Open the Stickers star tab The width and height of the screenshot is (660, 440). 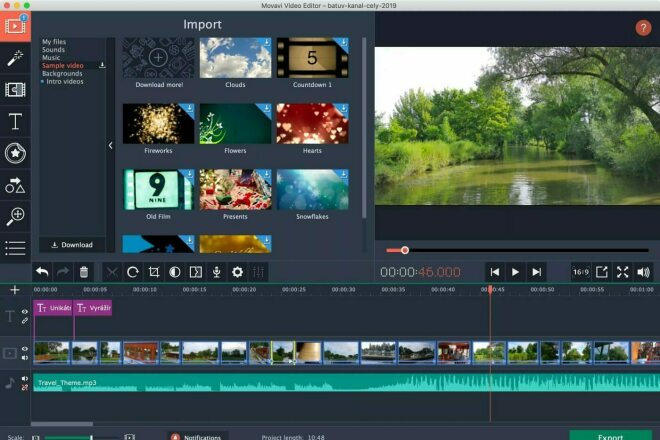click(x=15, y=153)
